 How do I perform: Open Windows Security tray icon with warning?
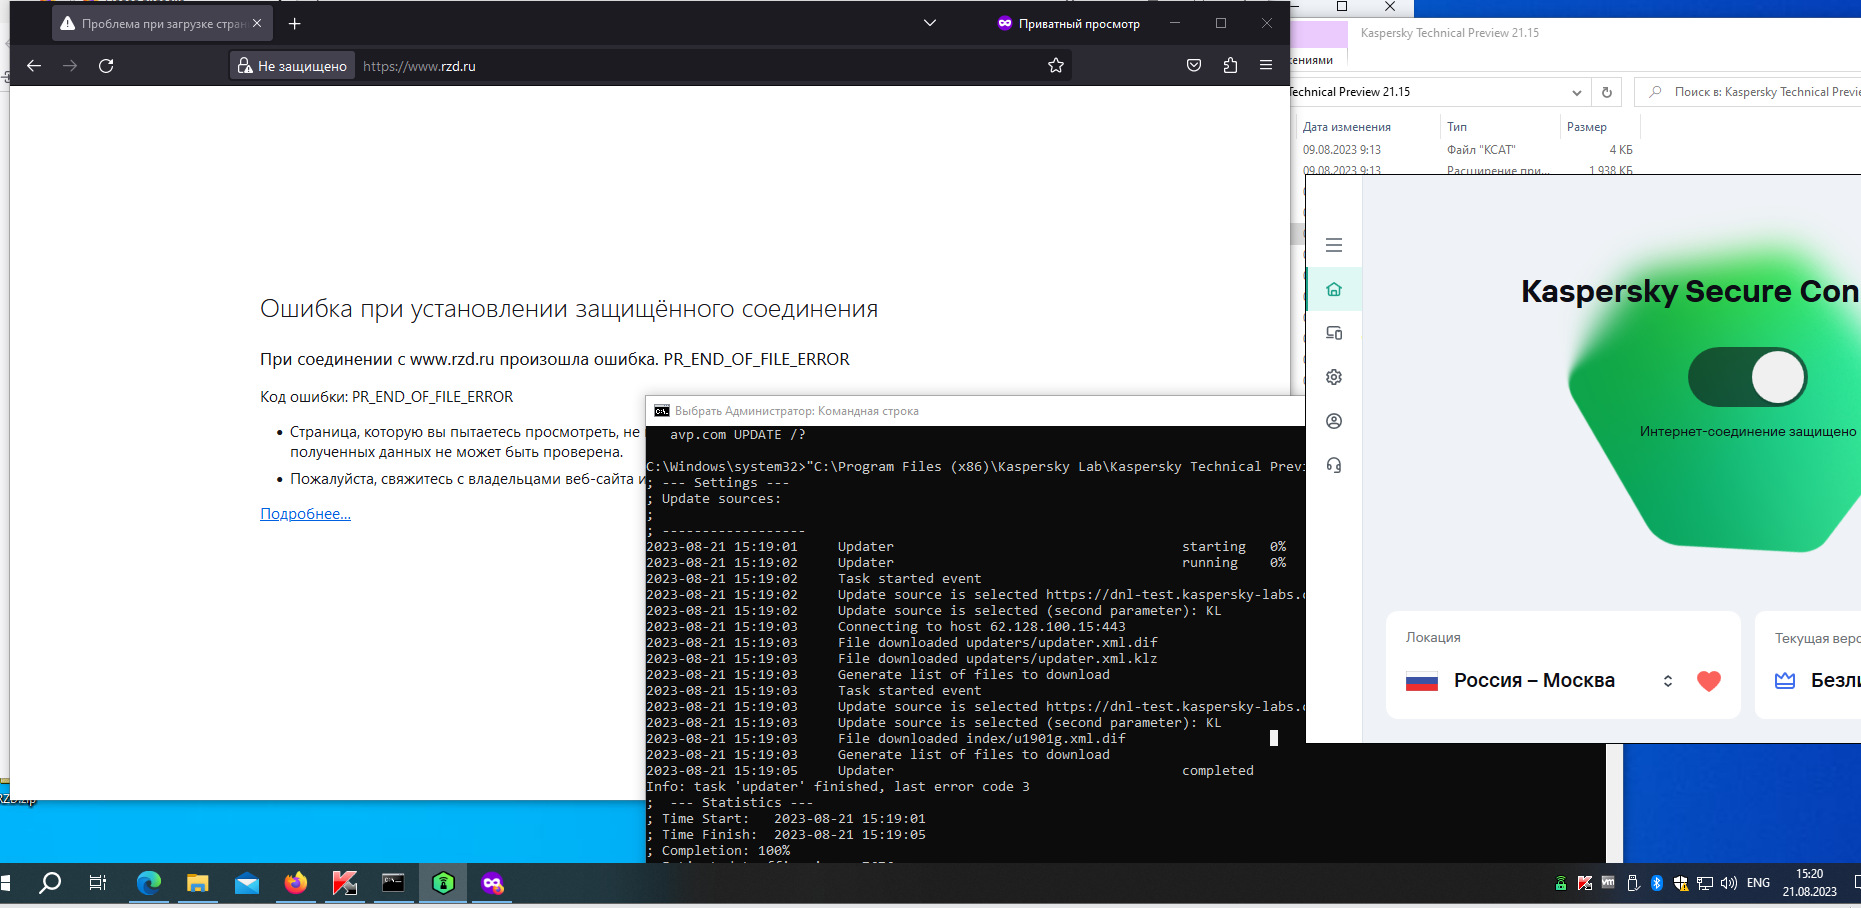coord(1681,883)
